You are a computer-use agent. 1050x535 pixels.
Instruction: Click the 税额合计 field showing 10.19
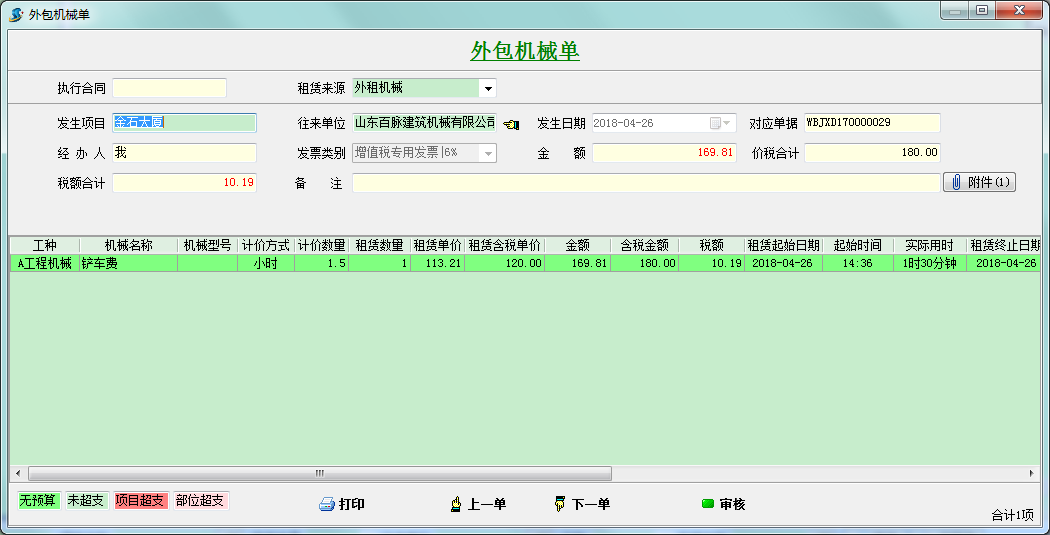pyautogui.click(x=184, y=182)
